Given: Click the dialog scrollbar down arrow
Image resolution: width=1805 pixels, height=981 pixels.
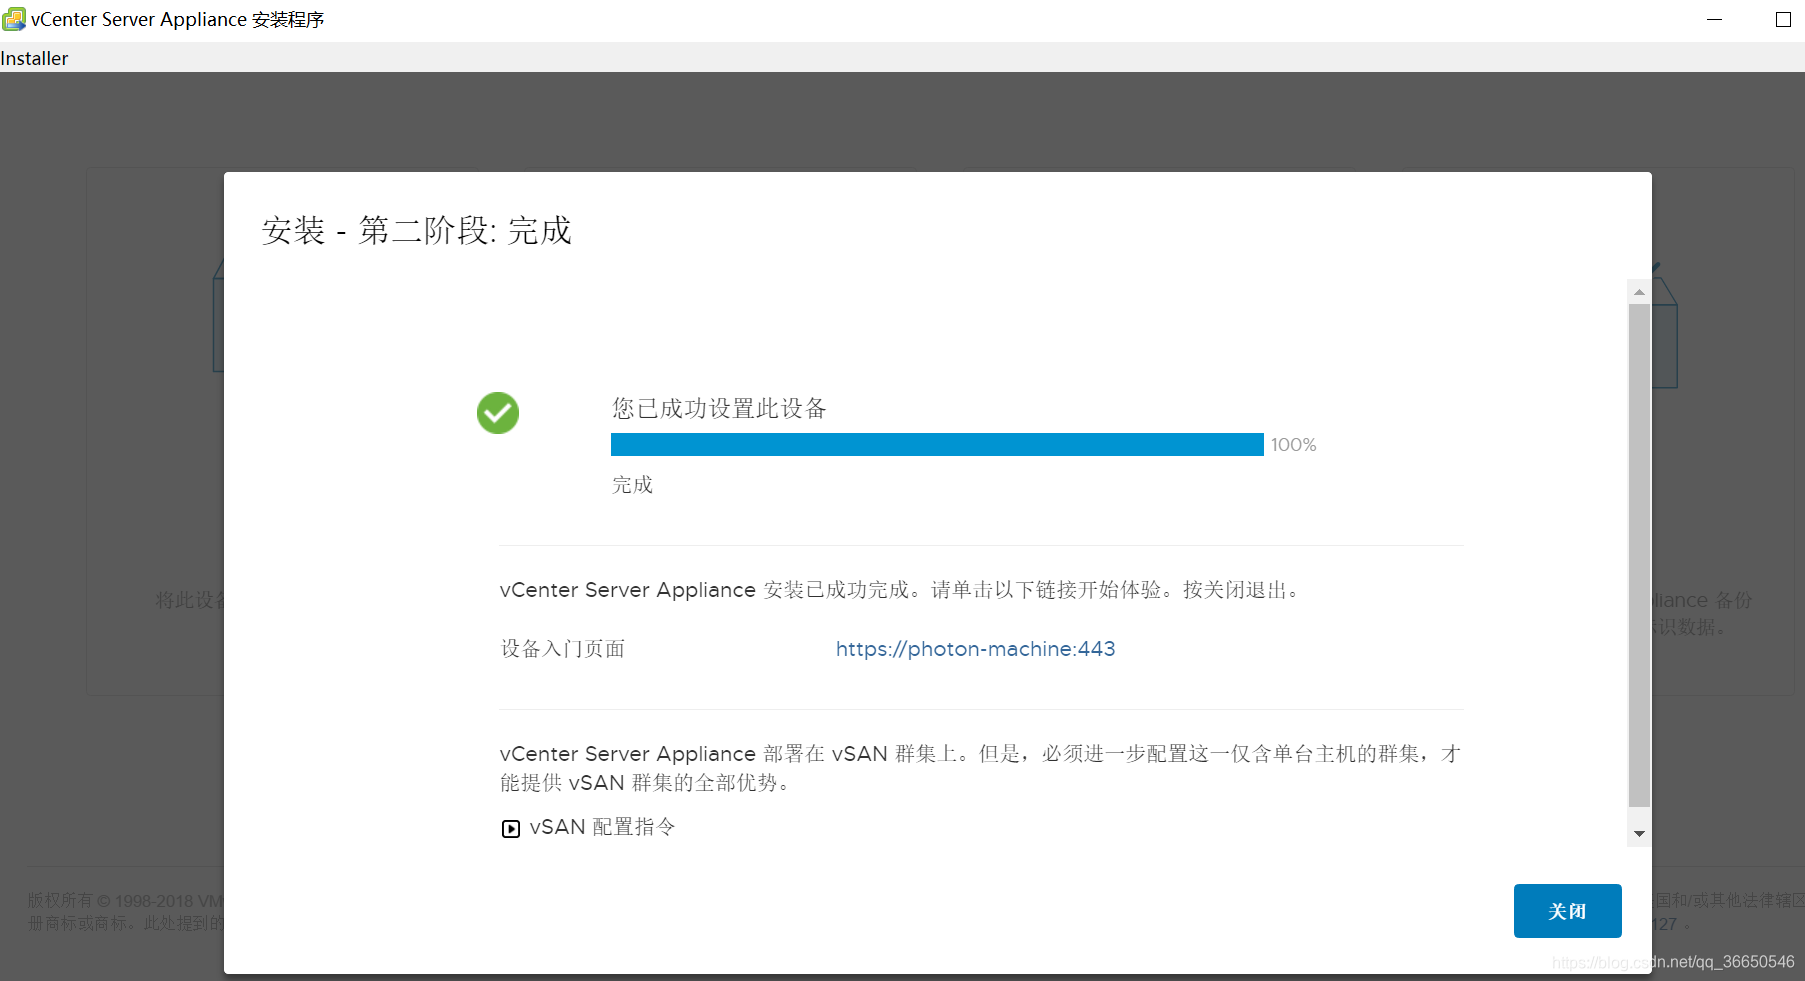Looking at the screenshot, I should pyautogui.click(x=1639, y=833).
